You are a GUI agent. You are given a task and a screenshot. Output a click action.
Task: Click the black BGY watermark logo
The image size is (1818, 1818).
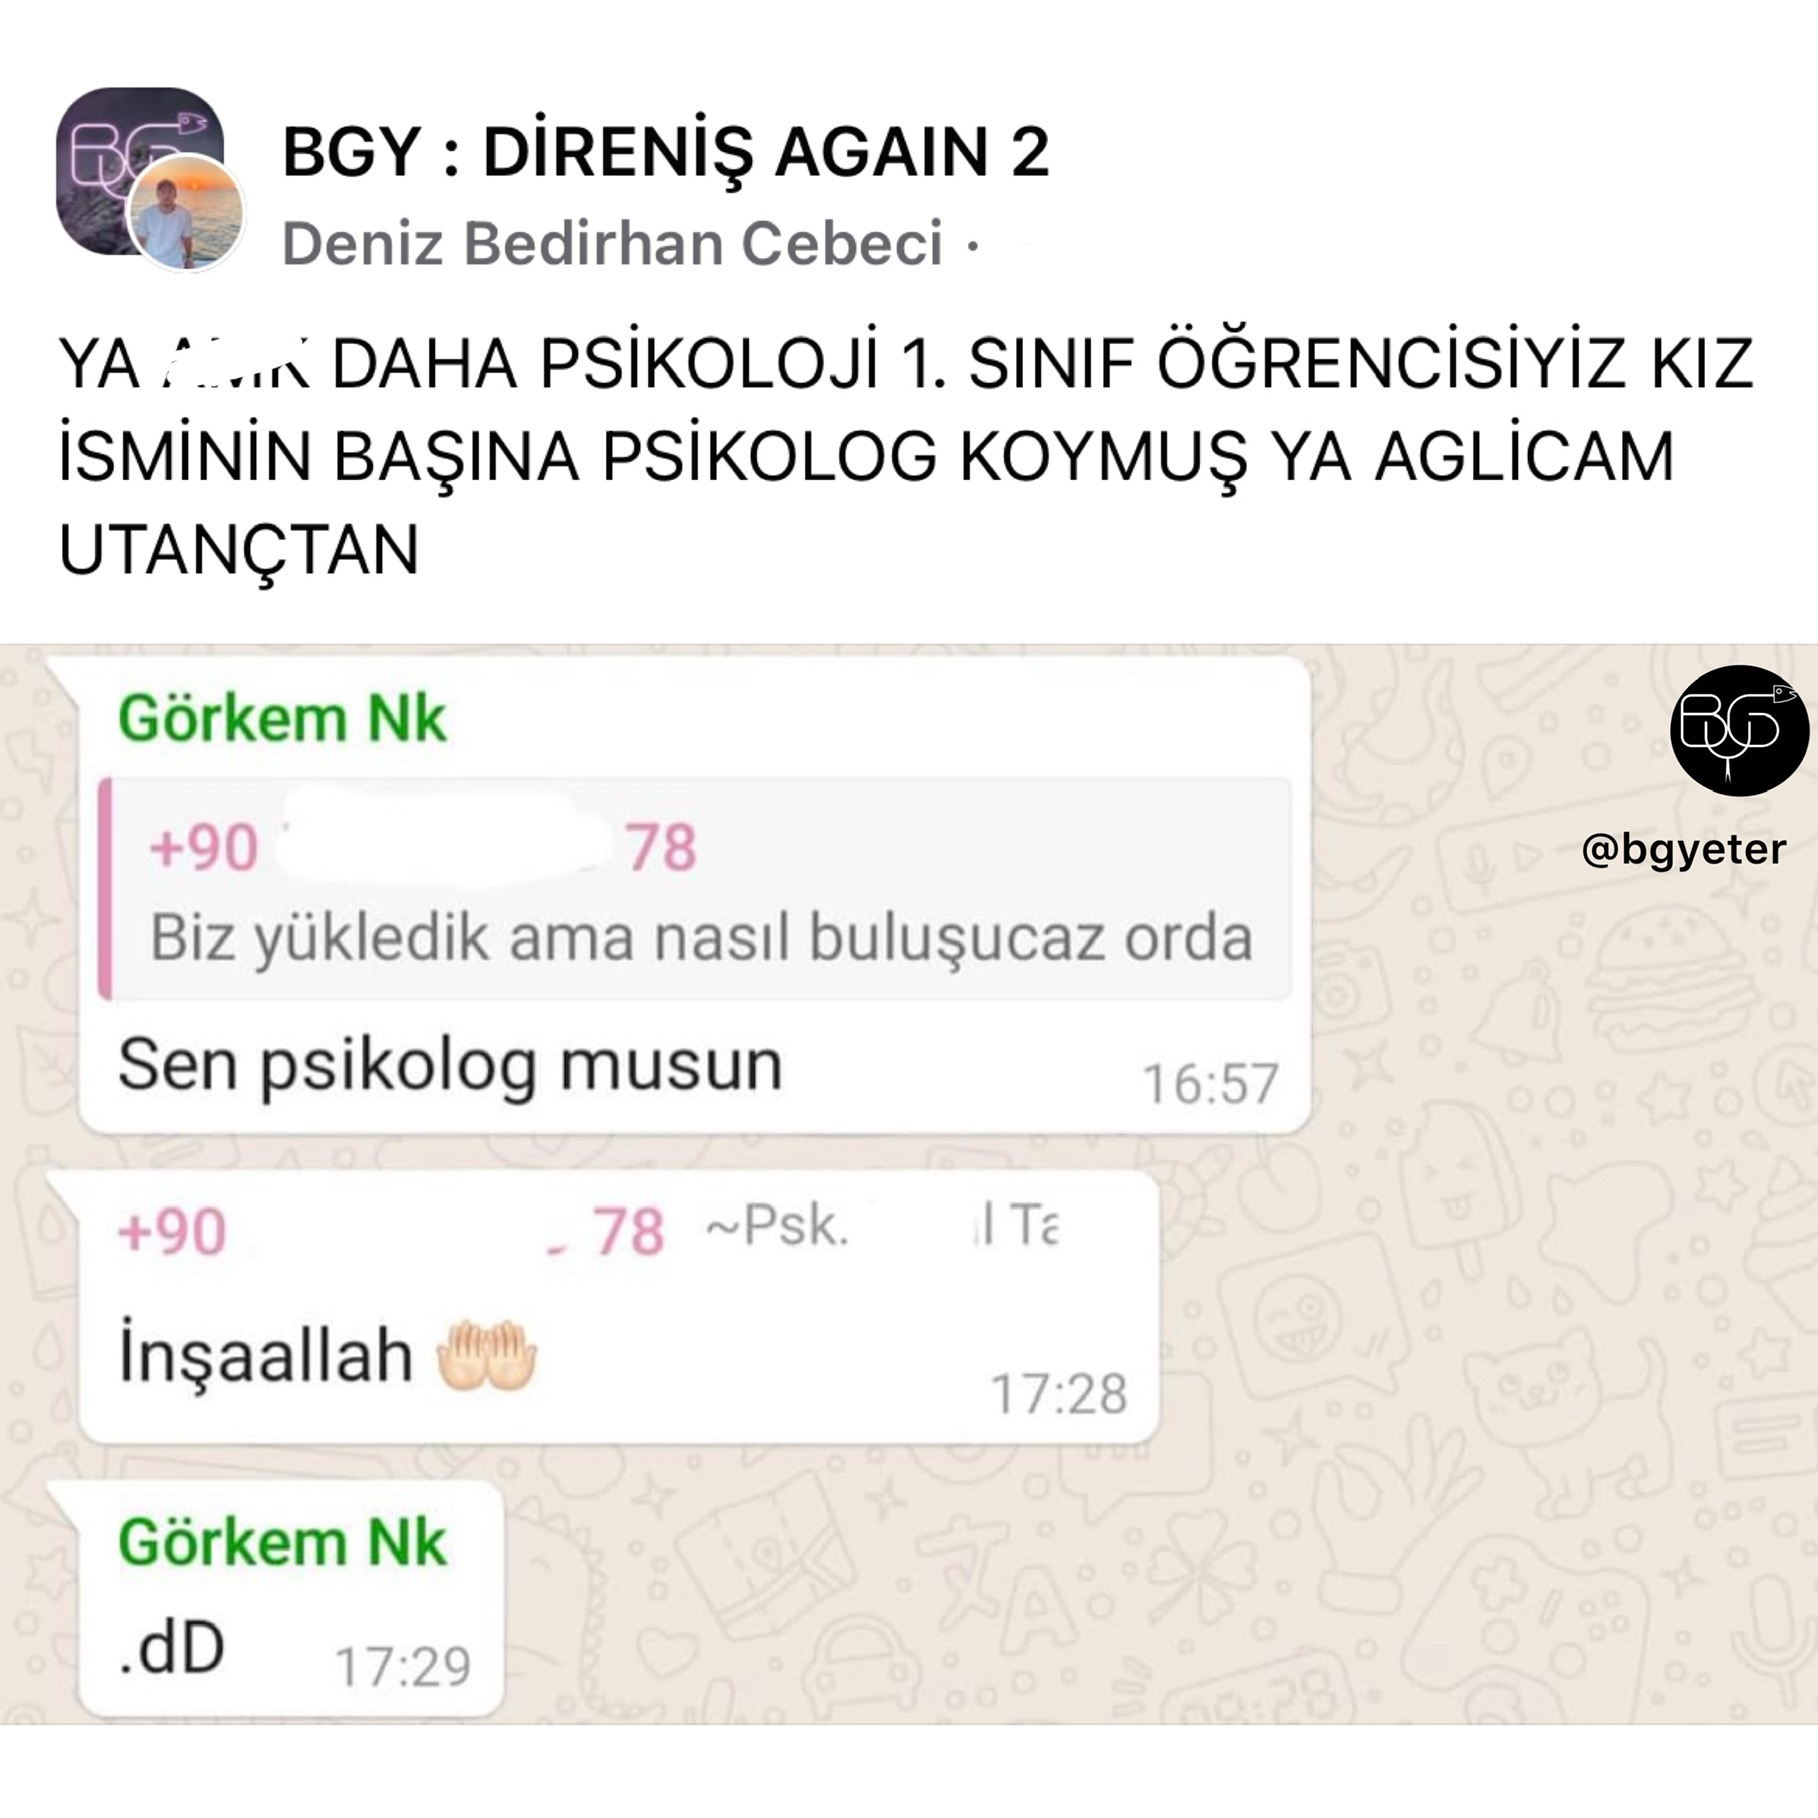pos(1739,731)
